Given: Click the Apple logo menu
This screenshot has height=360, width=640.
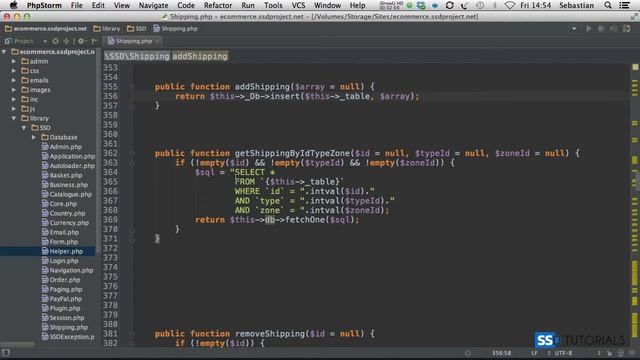Looking at the screenshot, I should pyautogui.click(x=13, y=5).
